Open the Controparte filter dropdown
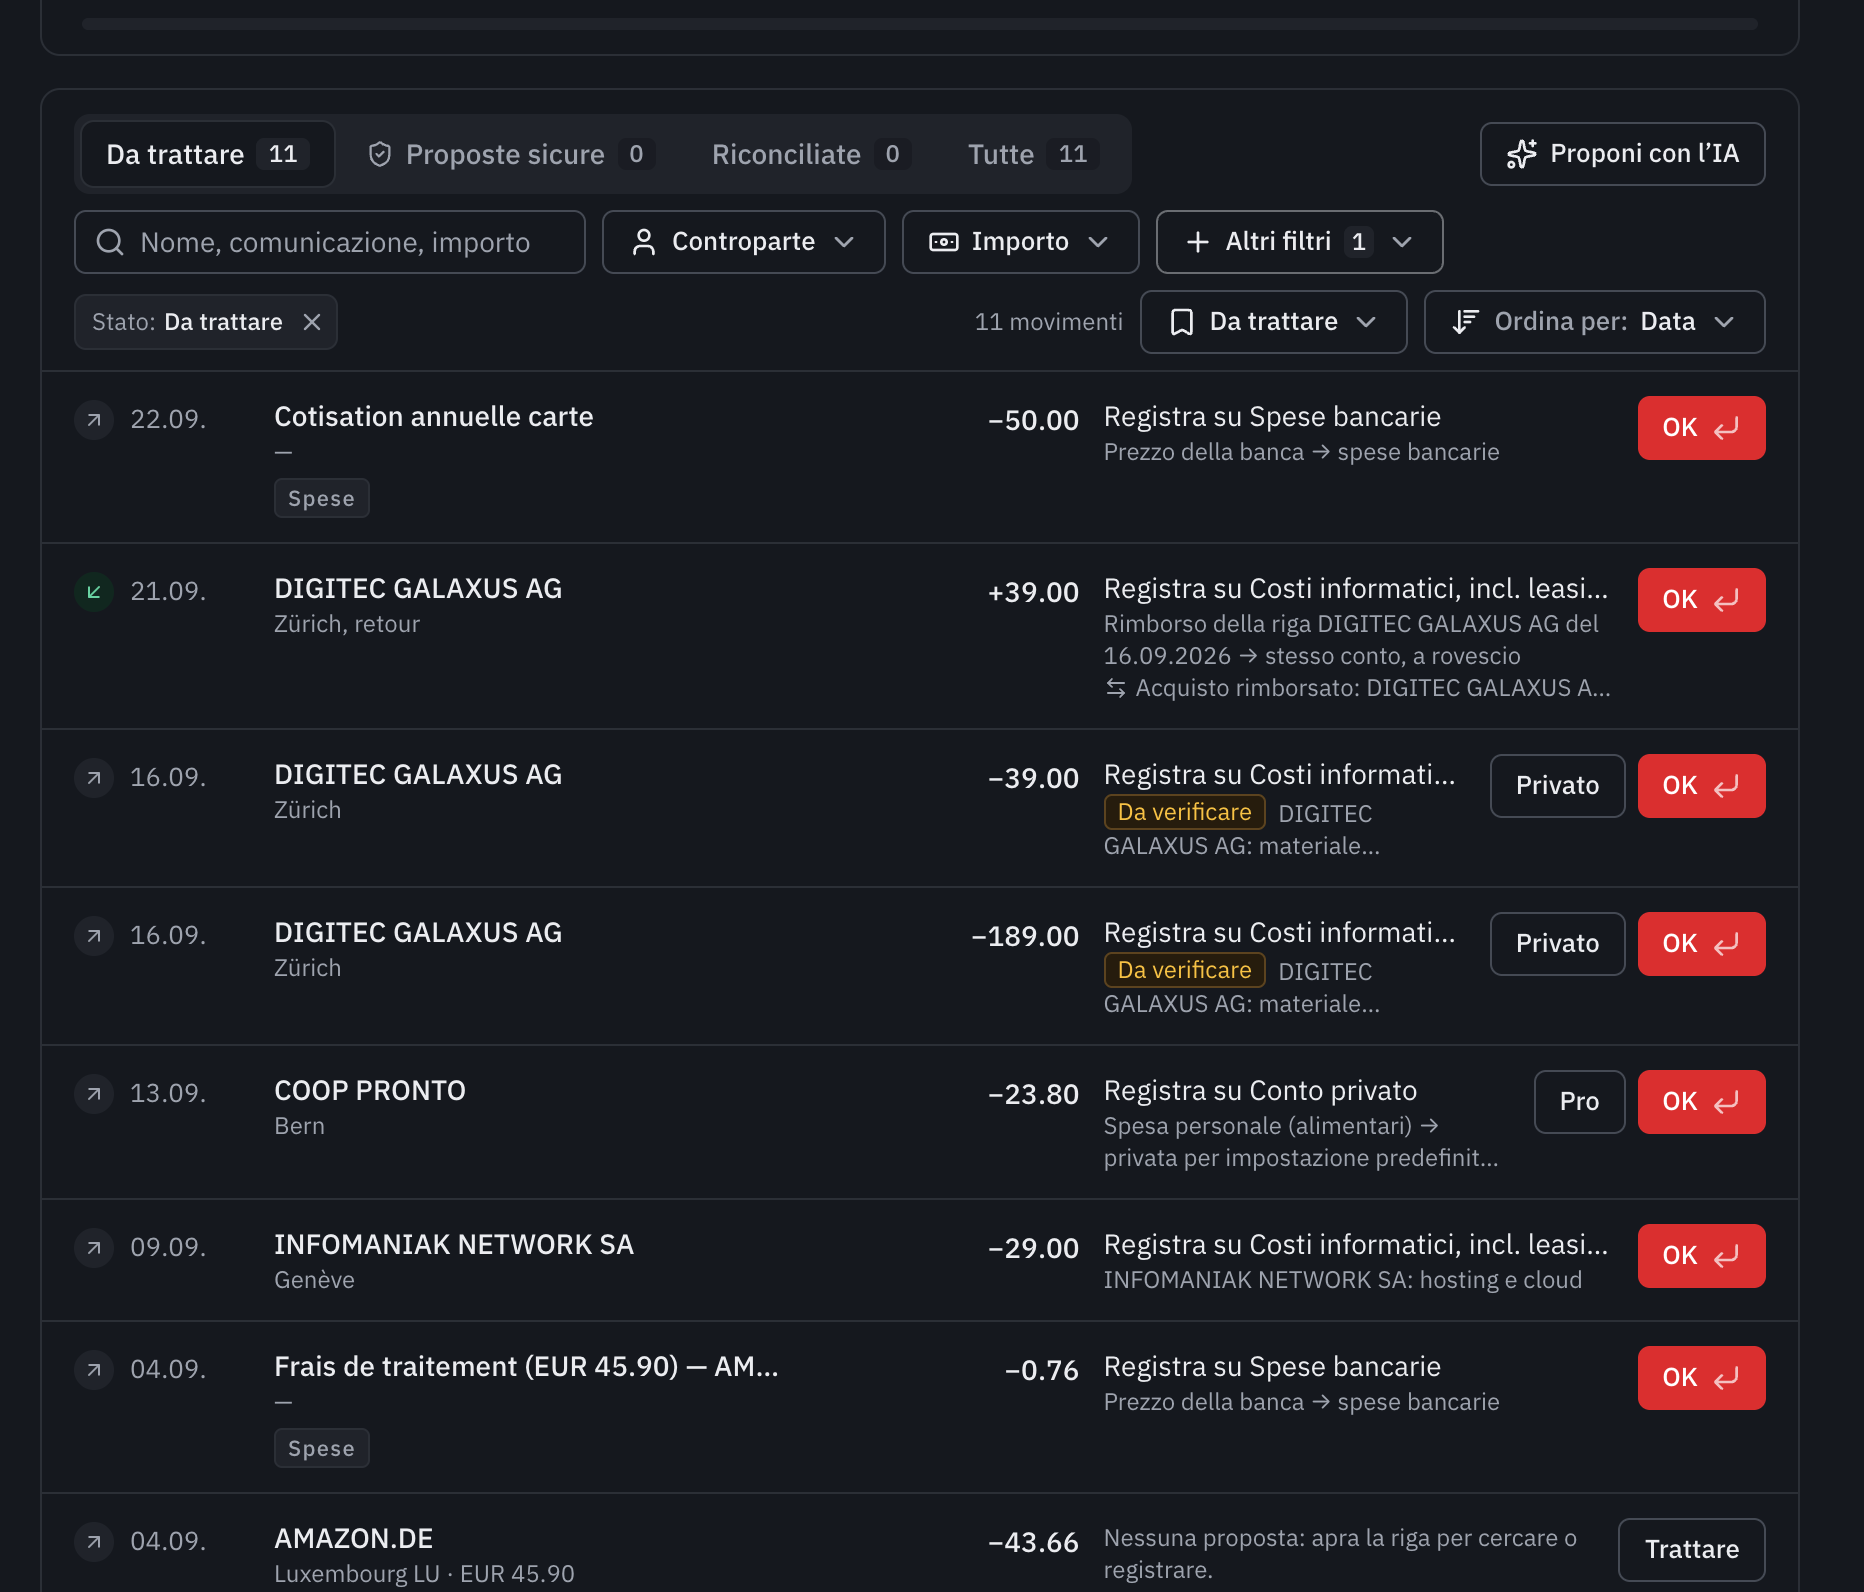The image size is (1864, 1592). pos(744,242)
